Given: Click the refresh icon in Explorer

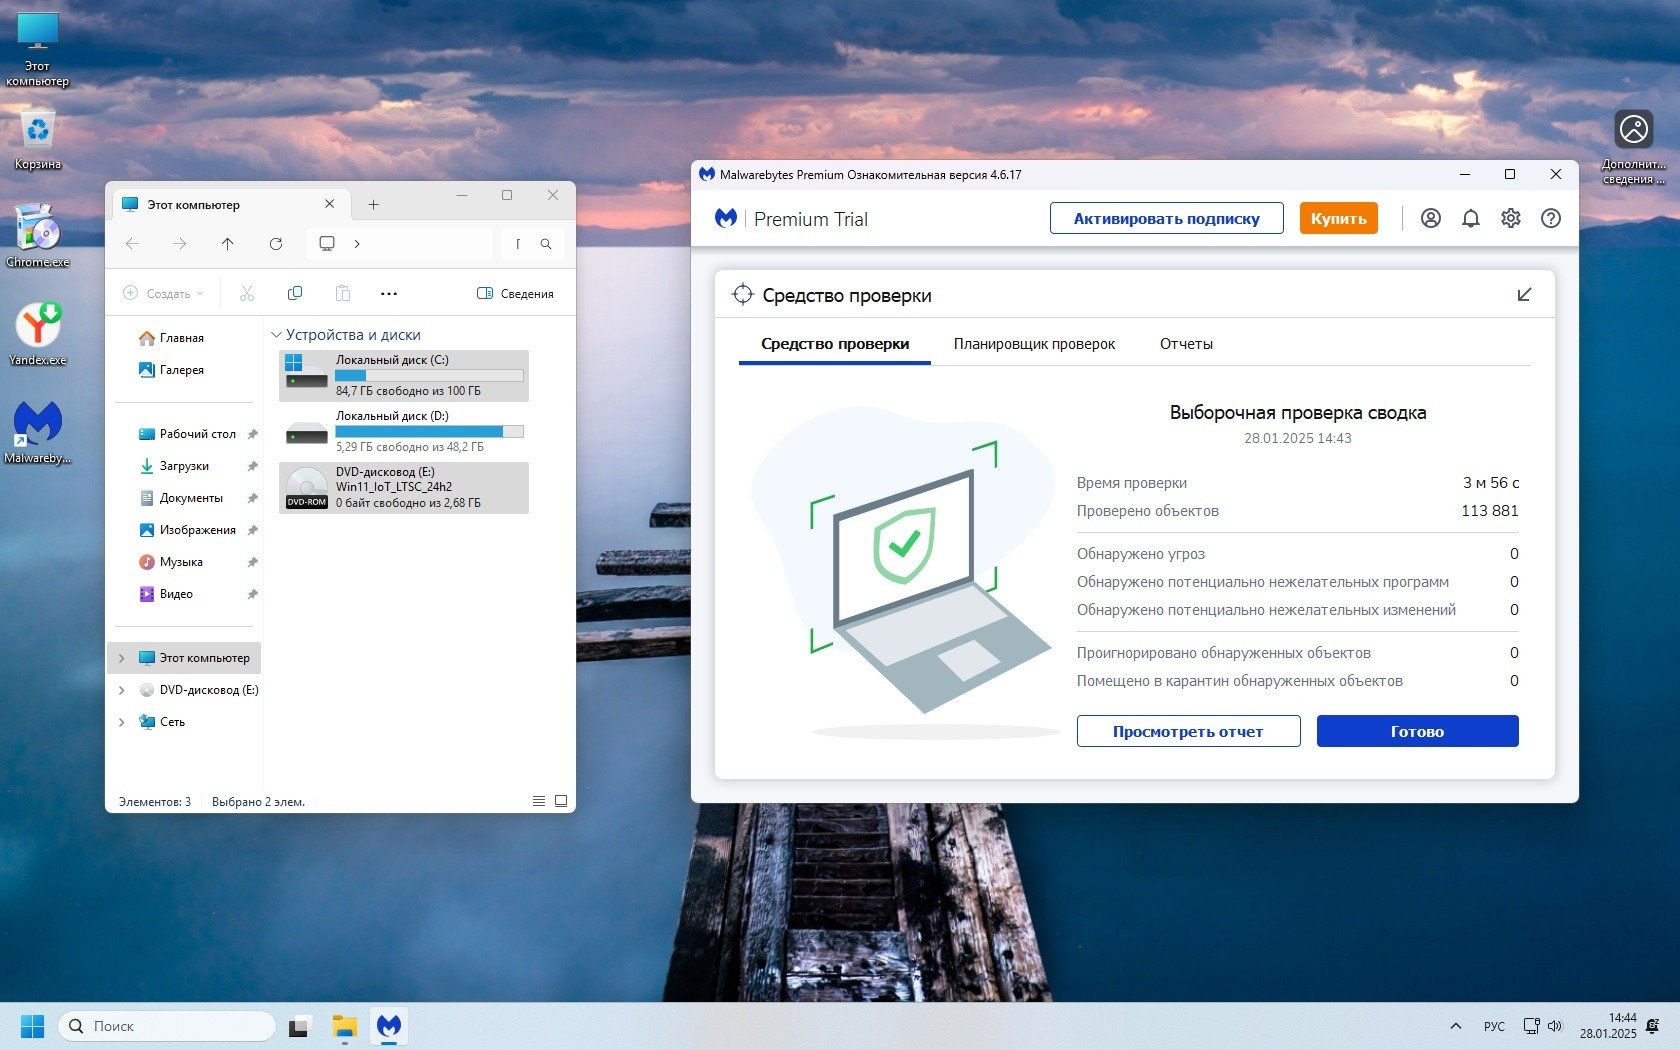Looking at the screenshot, I should tap(276, 244).
